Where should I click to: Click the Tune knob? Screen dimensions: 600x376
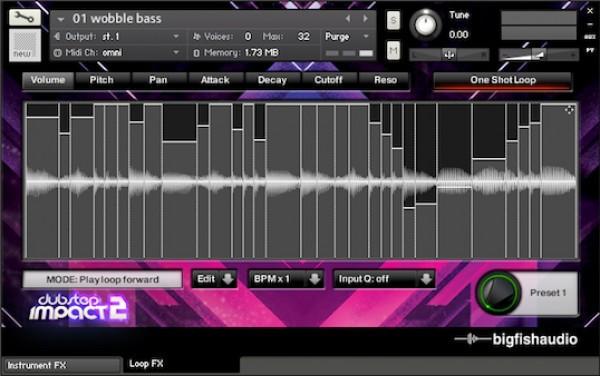tap(426, 24)
